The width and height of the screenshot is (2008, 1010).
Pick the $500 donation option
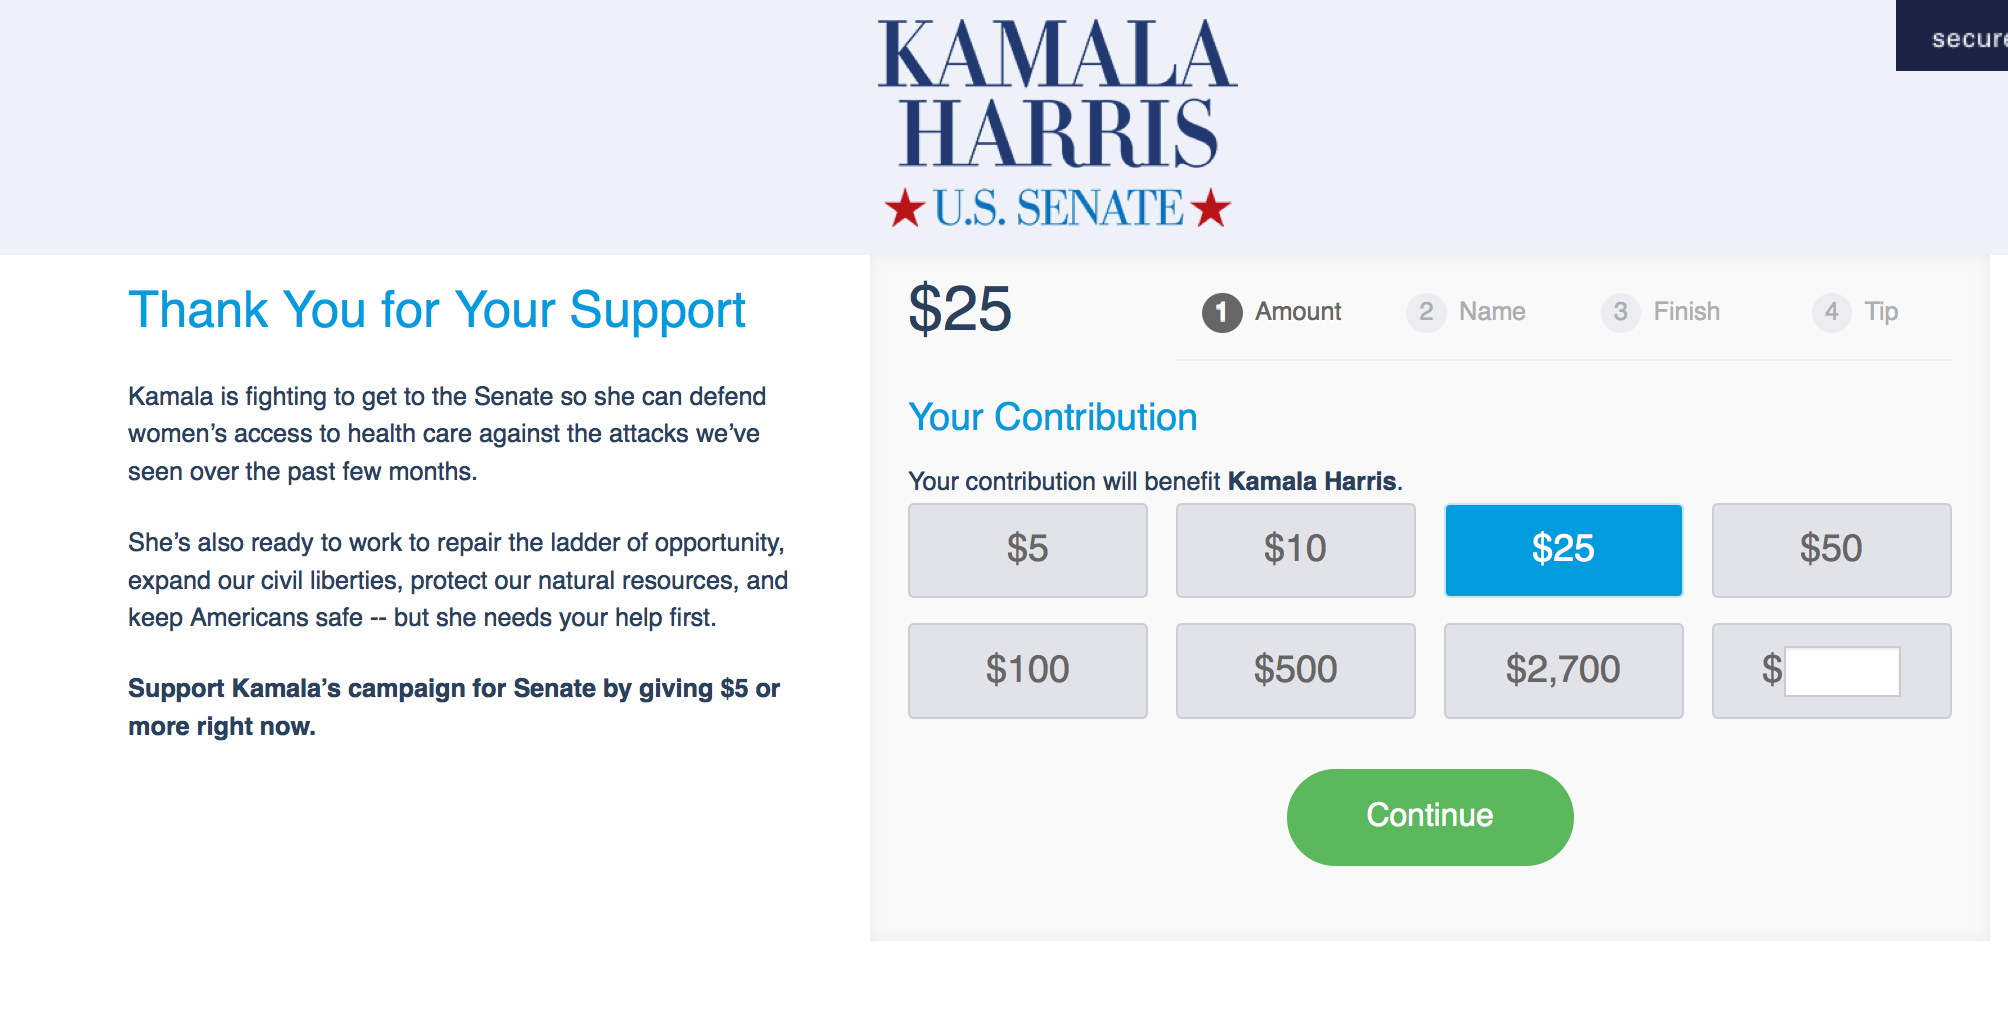(x=1295, y=670)
